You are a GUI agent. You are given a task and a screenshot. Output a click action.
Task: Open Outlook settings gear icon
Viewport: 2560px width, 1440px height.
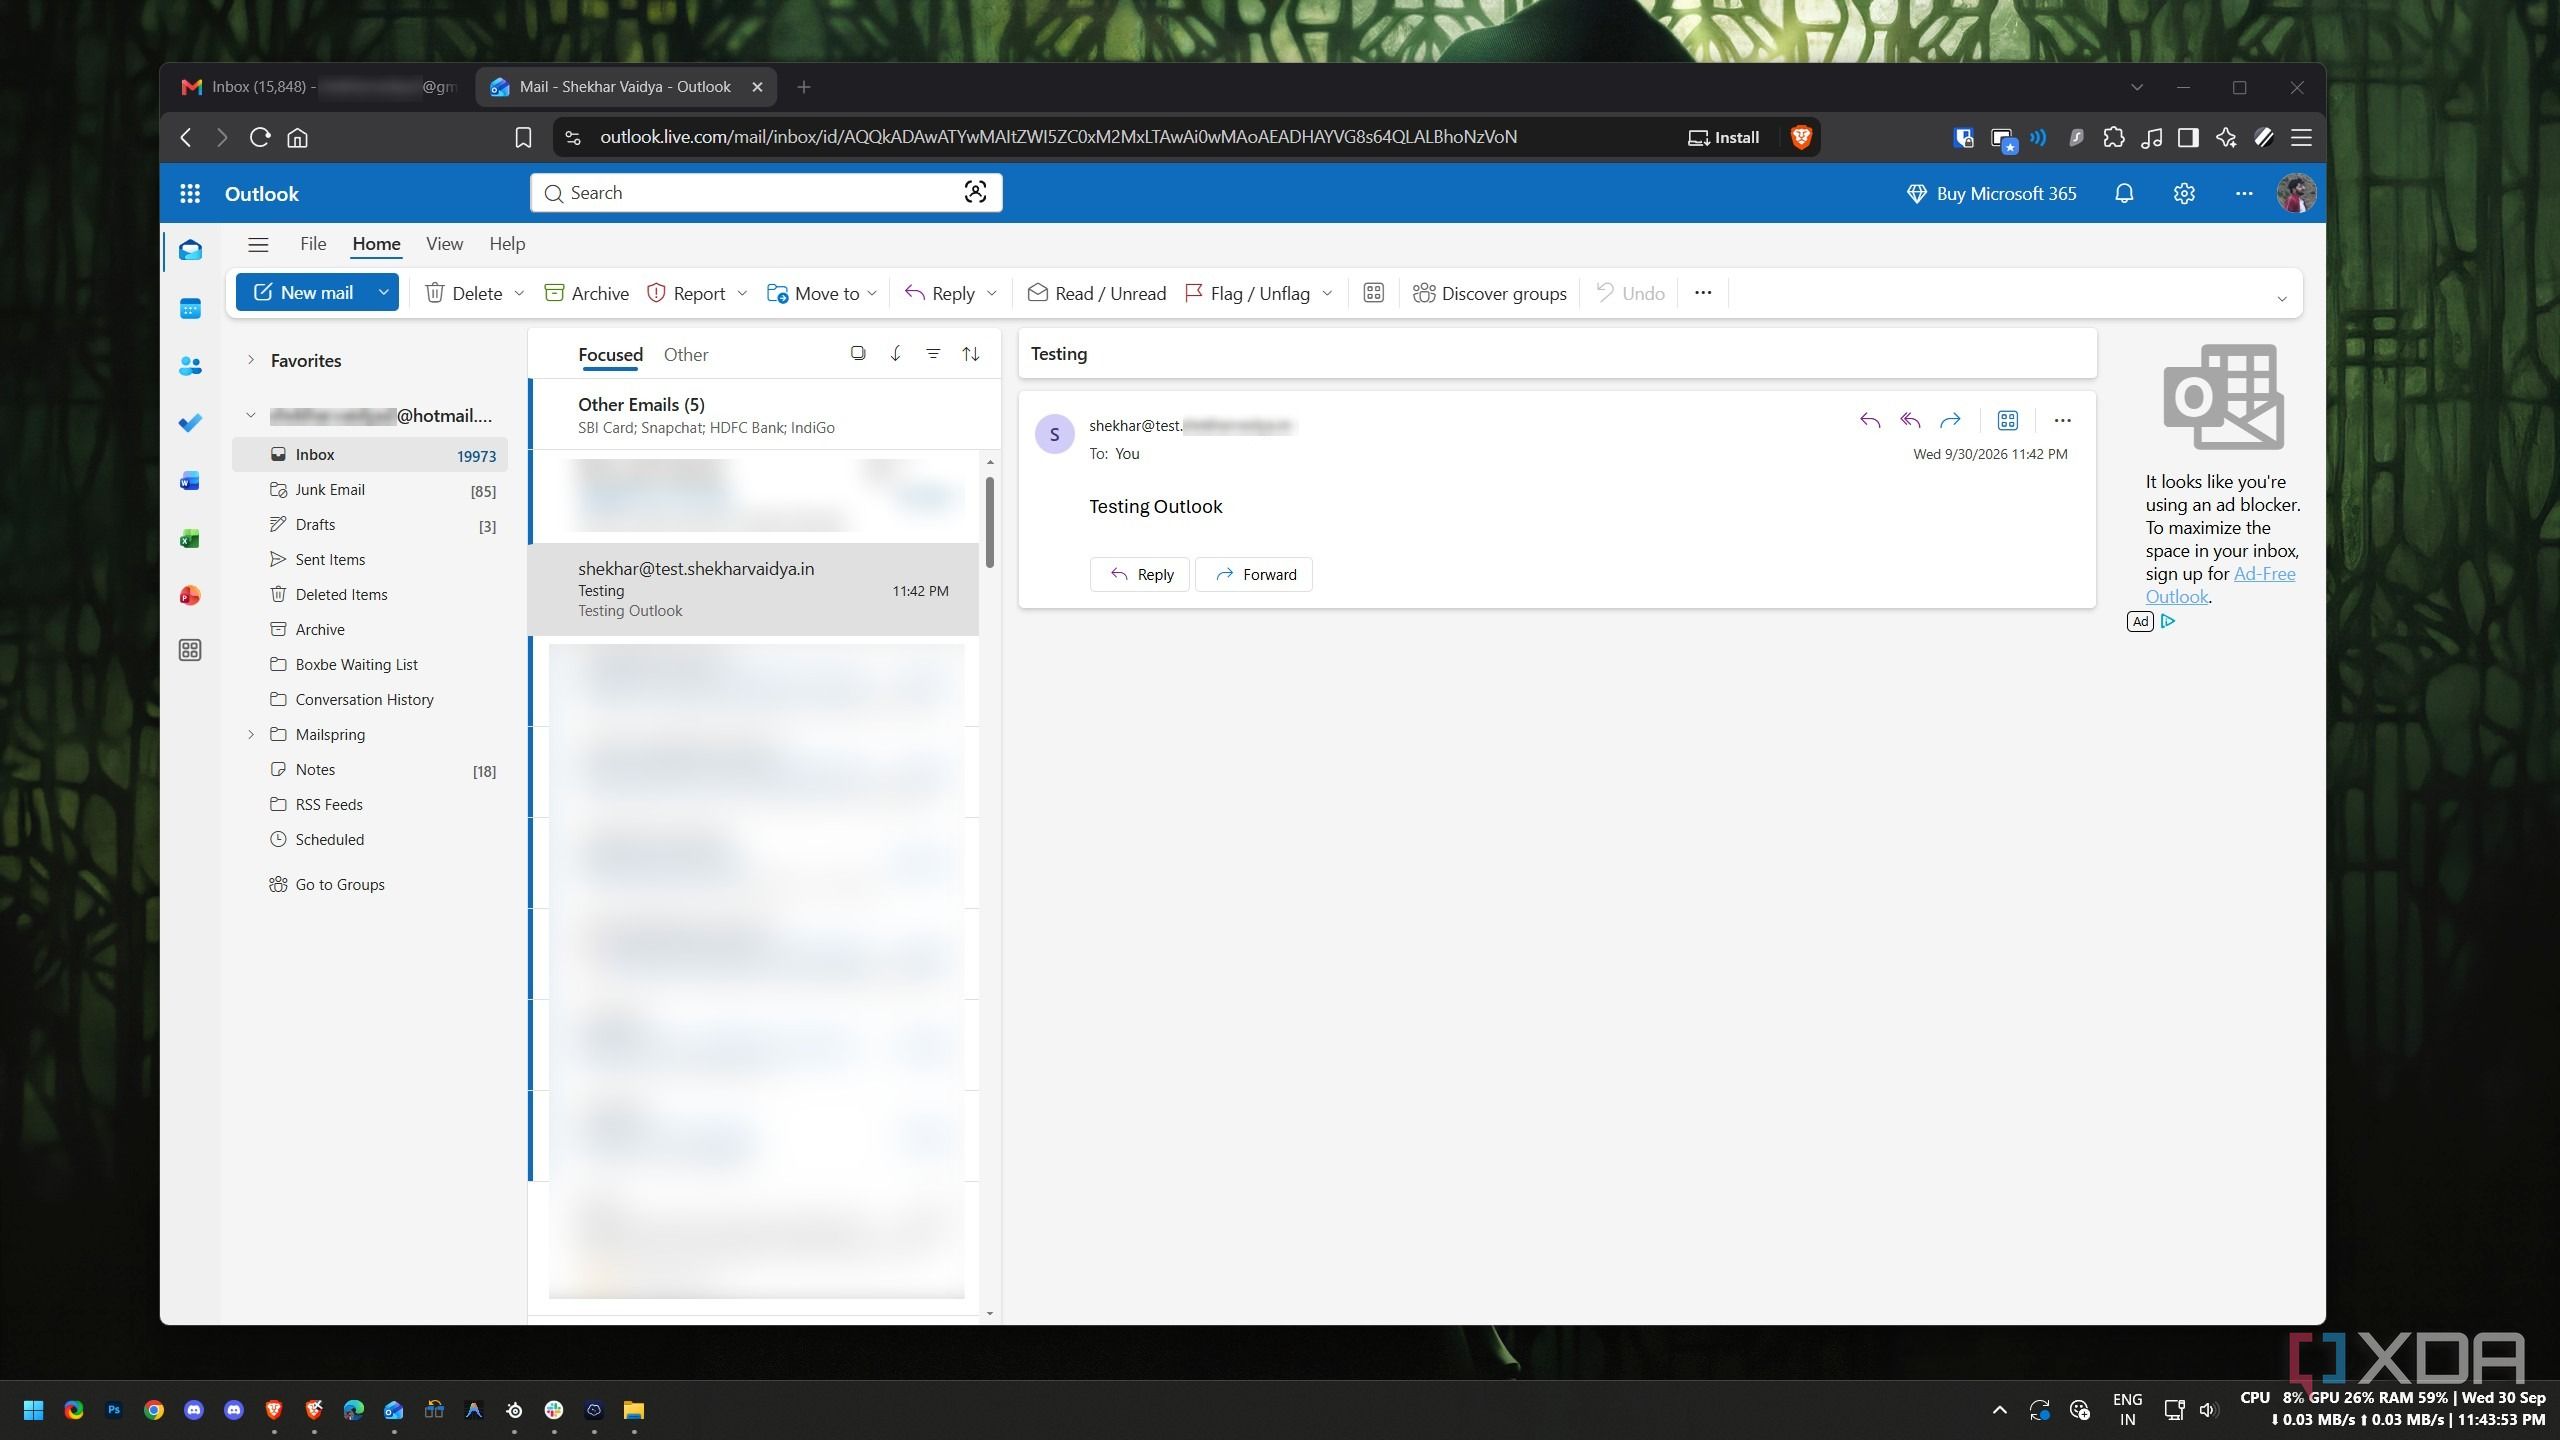(2184, 194)
